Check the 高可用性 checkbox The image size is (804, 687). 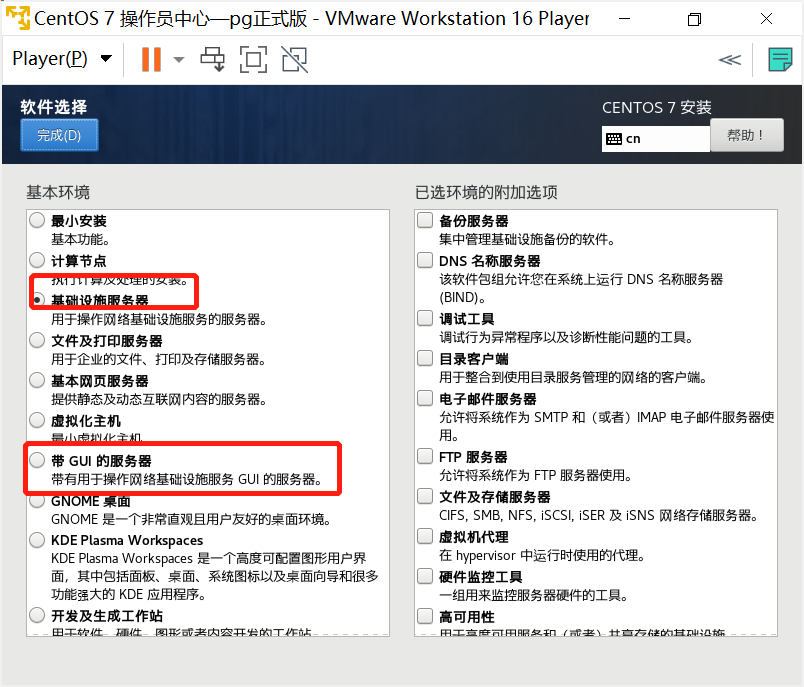click(x=425, y=616)
